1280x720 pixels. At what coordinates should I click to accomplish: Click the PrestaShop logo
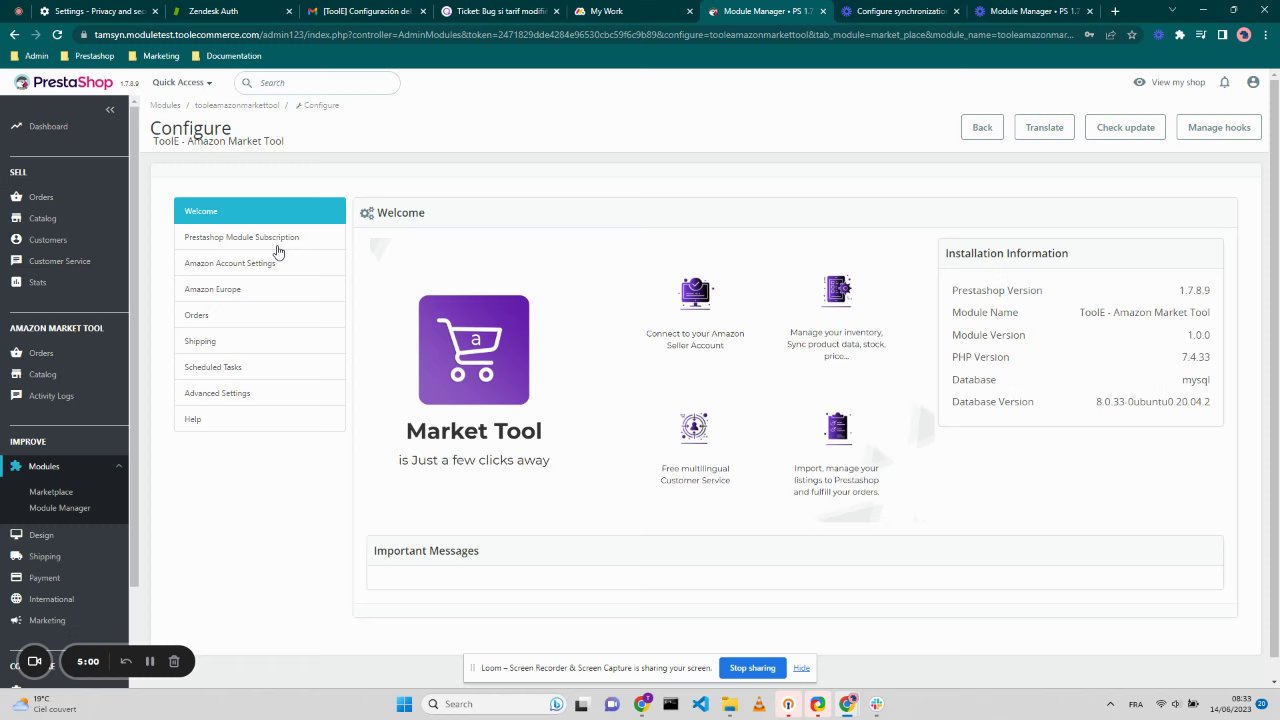pos(63,82)
